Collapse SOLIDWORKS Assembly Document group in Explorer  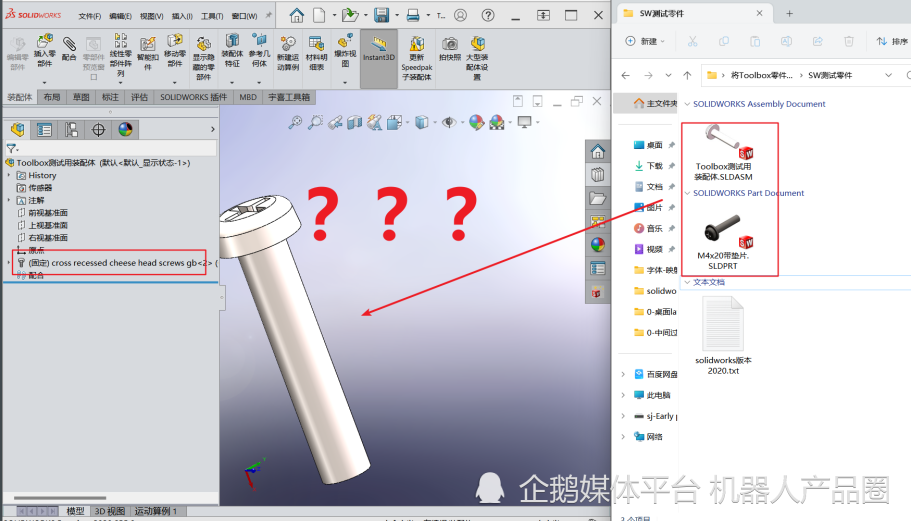tap(687, 104)
